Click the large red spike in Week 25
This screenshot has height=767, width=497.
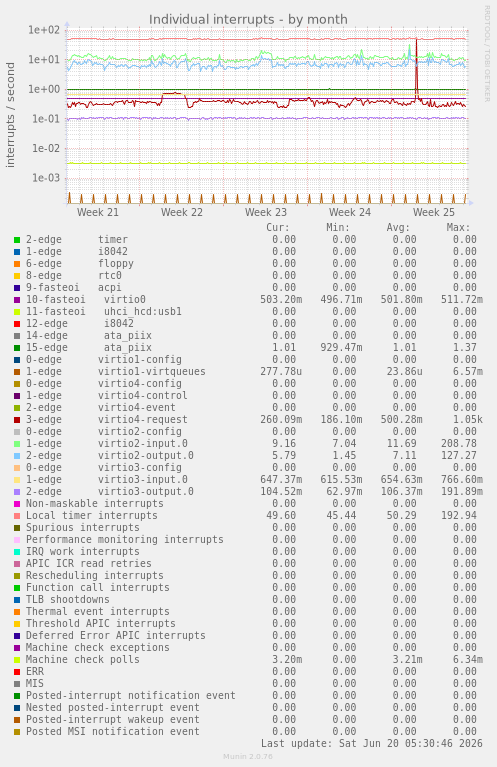tap(416, 68)
